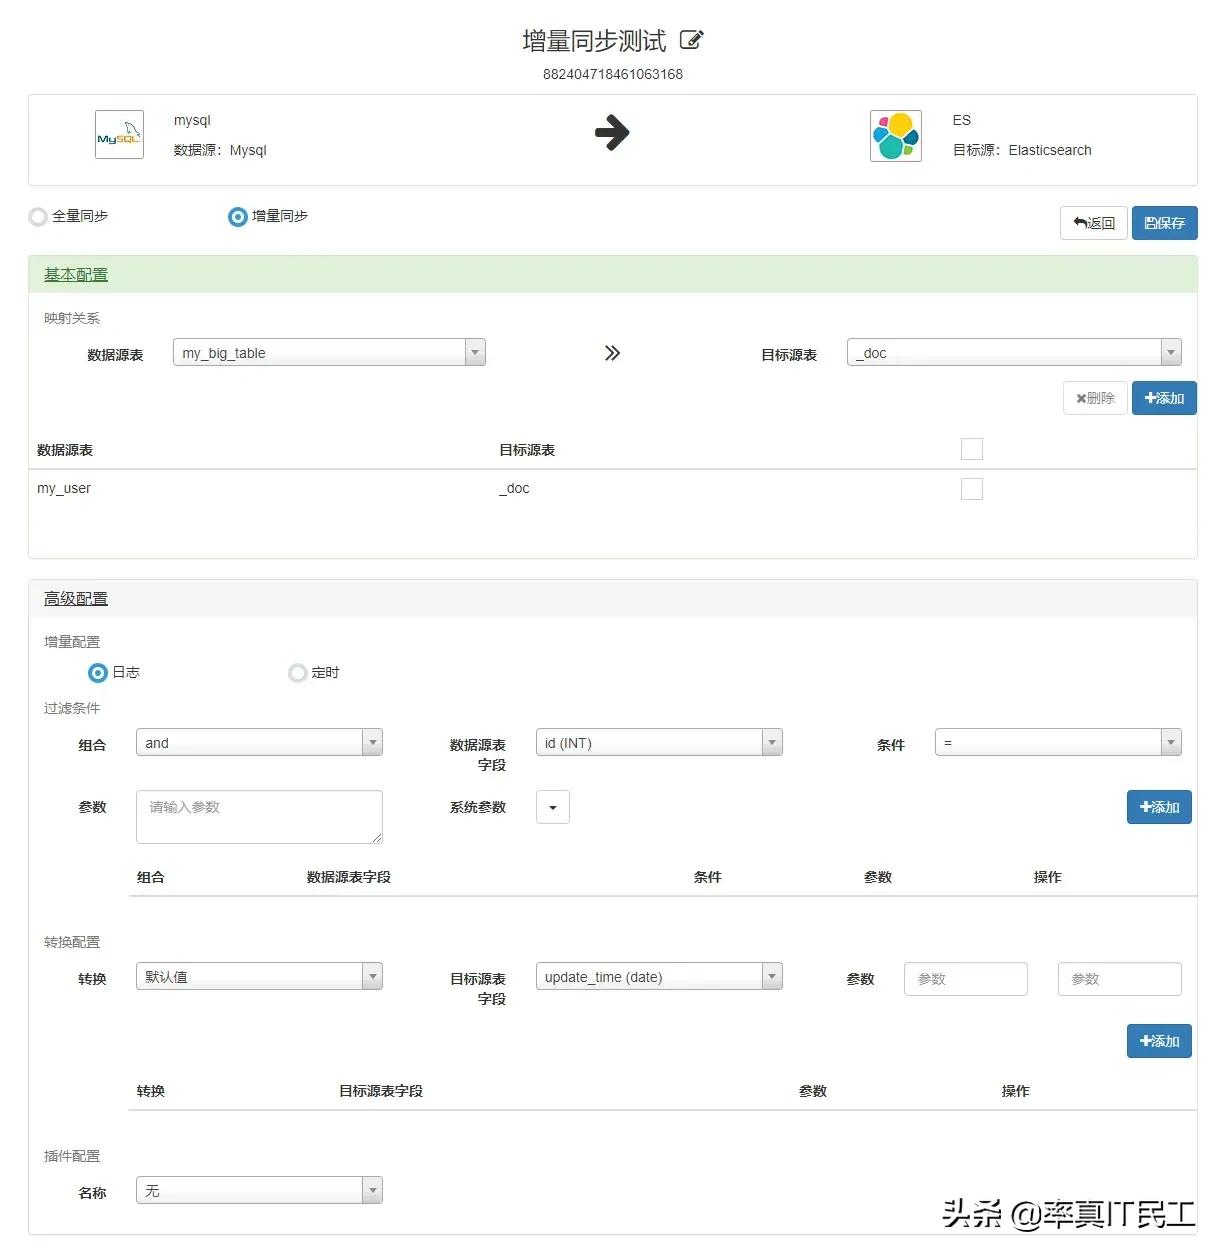
Task: Click the 高级配置 section heading
Action: click(74, 597)
